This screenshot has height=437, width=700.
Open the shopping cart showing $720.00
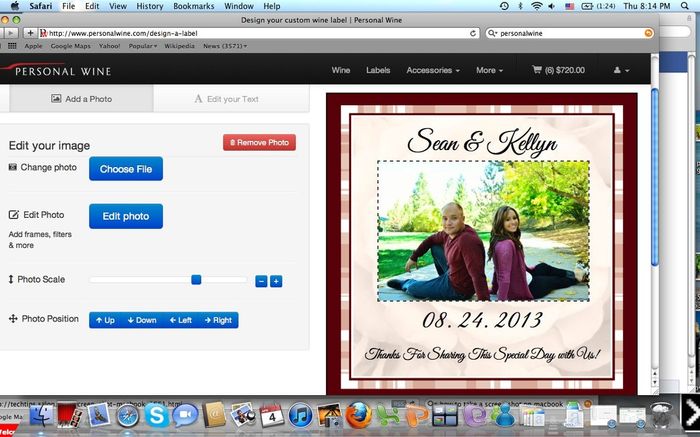(564, 71)
